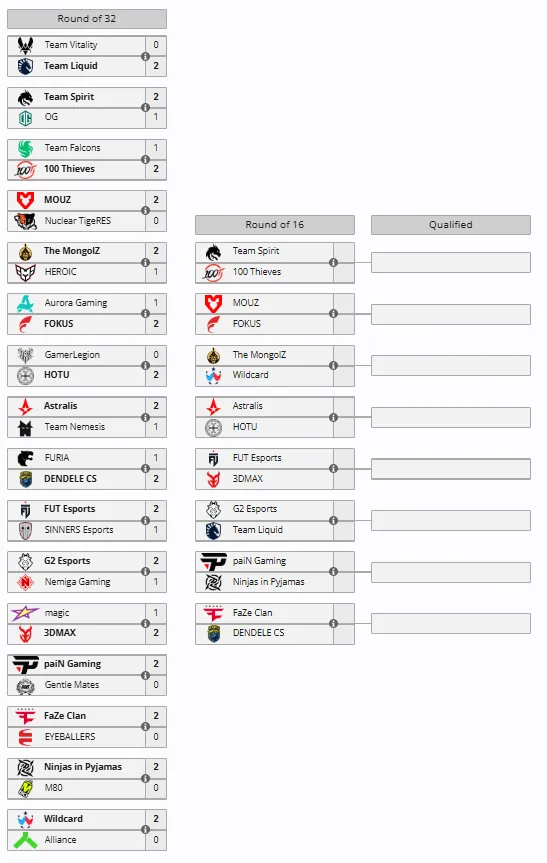547x863 pixels.
Task: Select the Round of 32 column header
Action: (x=87, y=19)
